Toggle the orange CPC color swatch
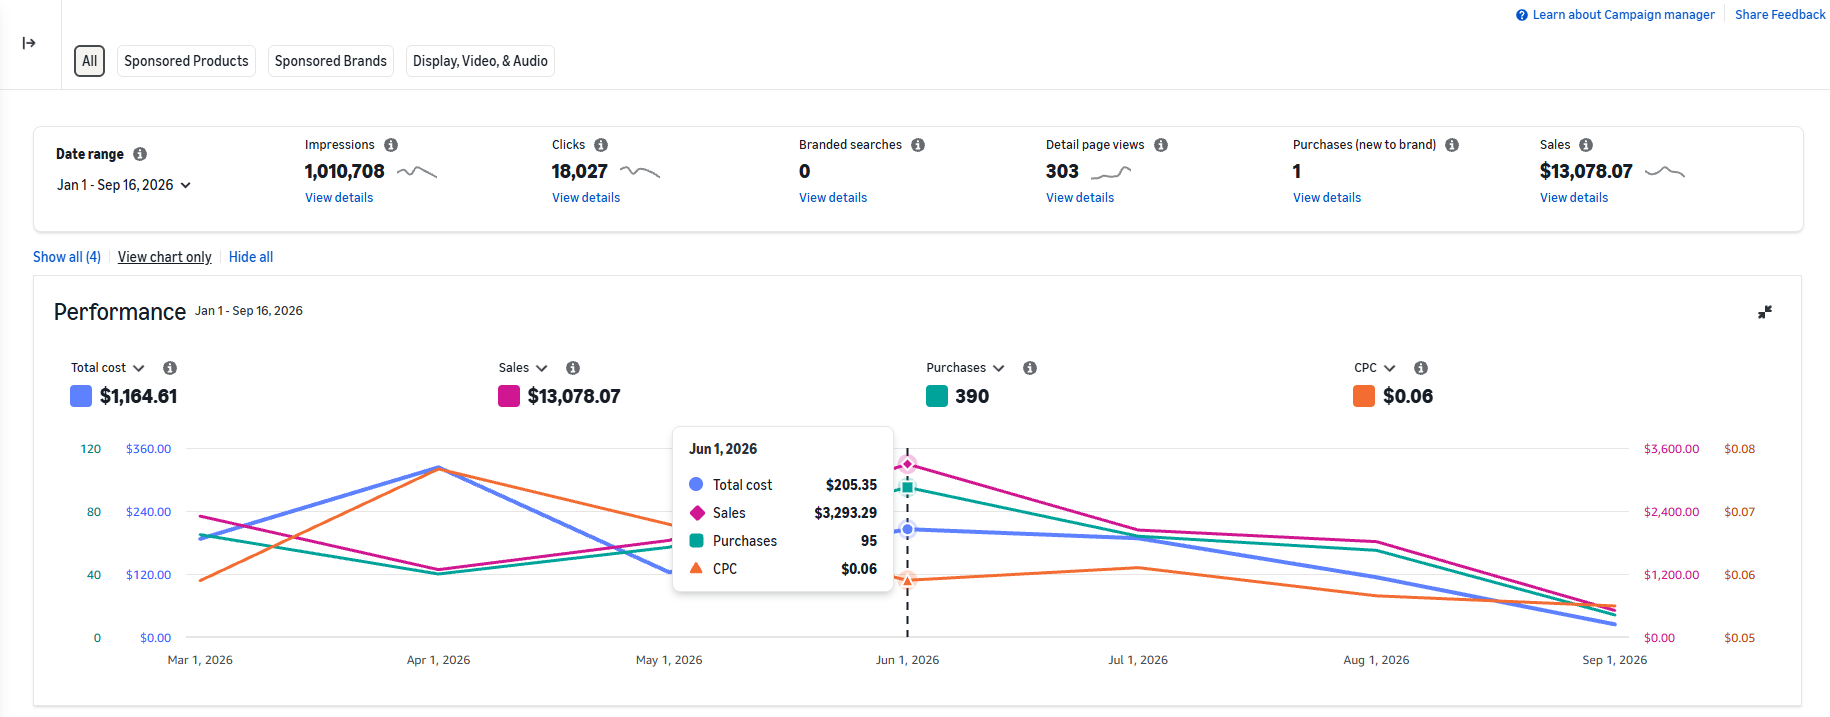Screen dimensions: 1830x717 coord(1364,396)
